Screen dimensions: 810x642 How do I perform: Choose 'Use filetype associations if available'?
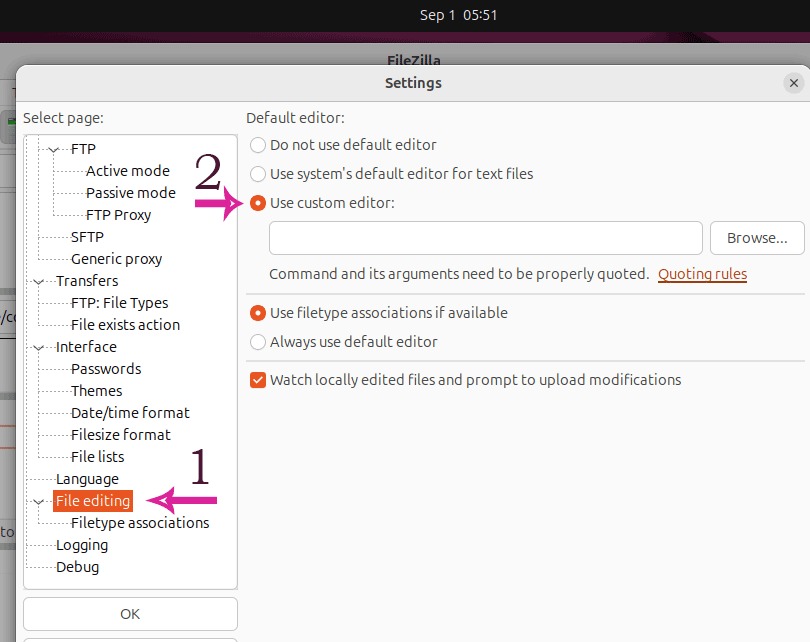pyautogui.click(x=258, y=313)
